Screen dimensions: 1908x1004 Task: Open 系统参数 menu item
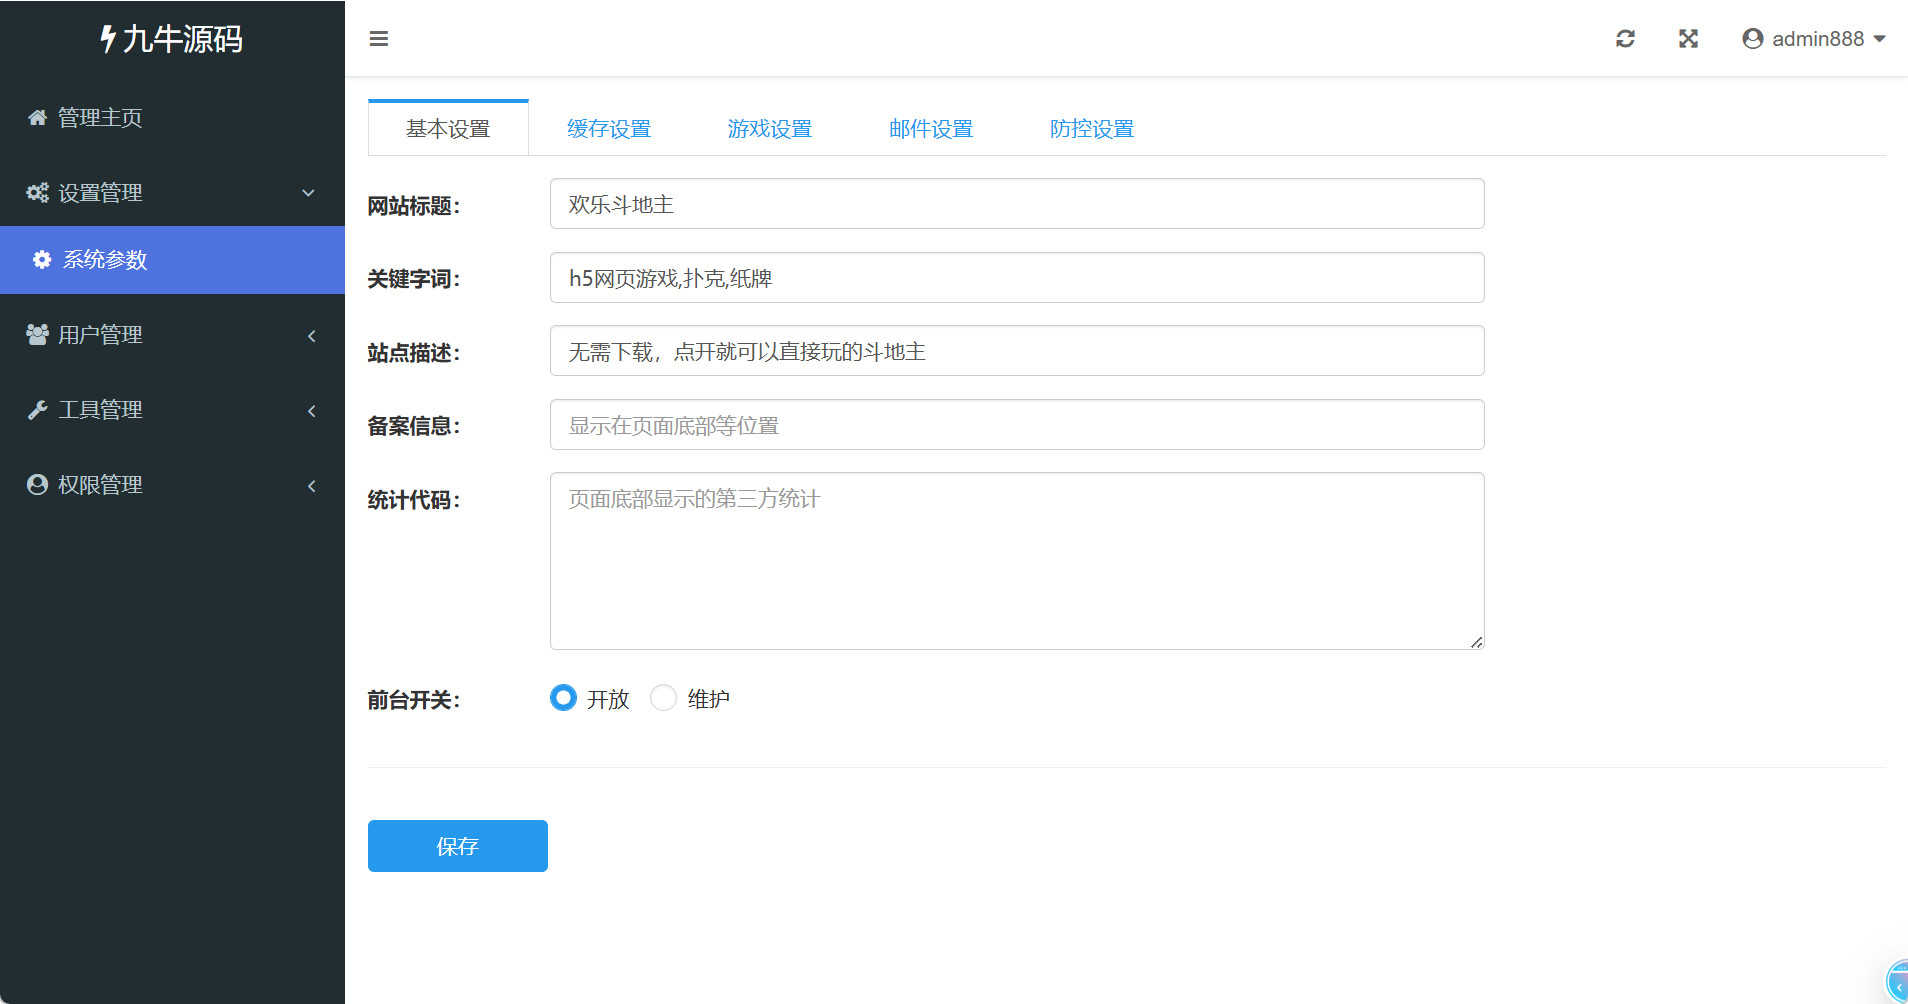(x=172, y=260)
